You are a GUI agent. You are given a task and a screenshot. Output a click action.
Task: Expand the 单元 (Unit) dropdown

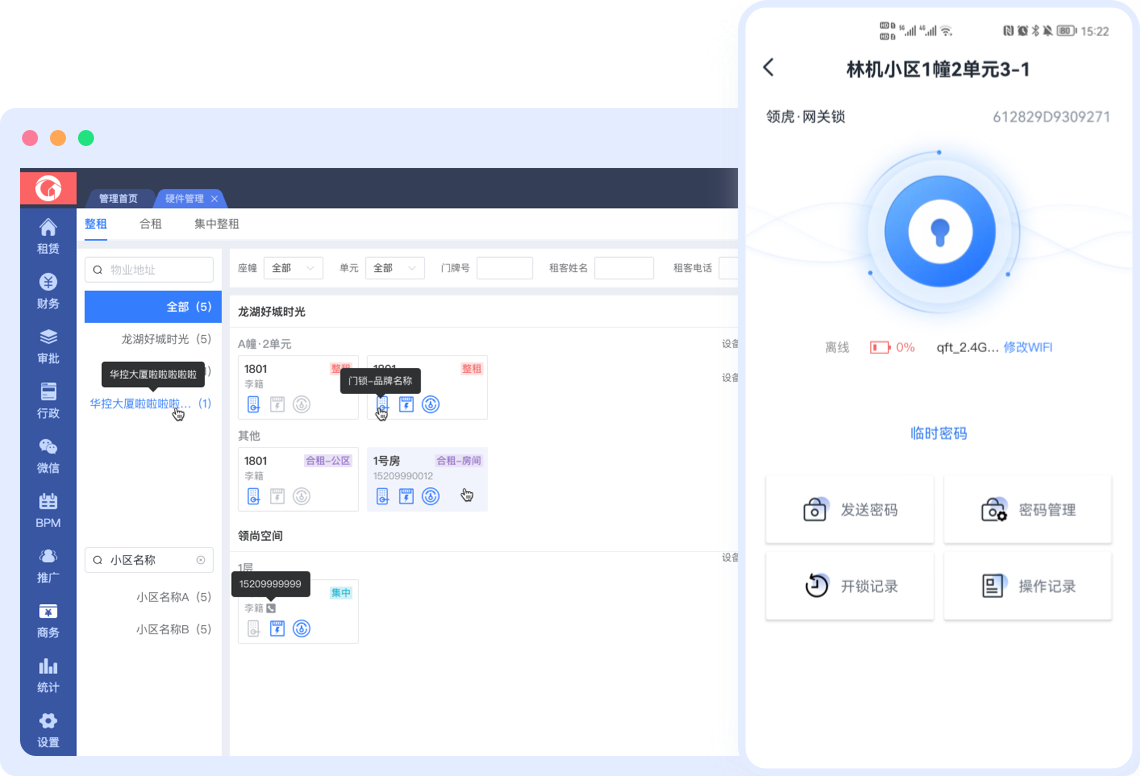pos(395,268)
